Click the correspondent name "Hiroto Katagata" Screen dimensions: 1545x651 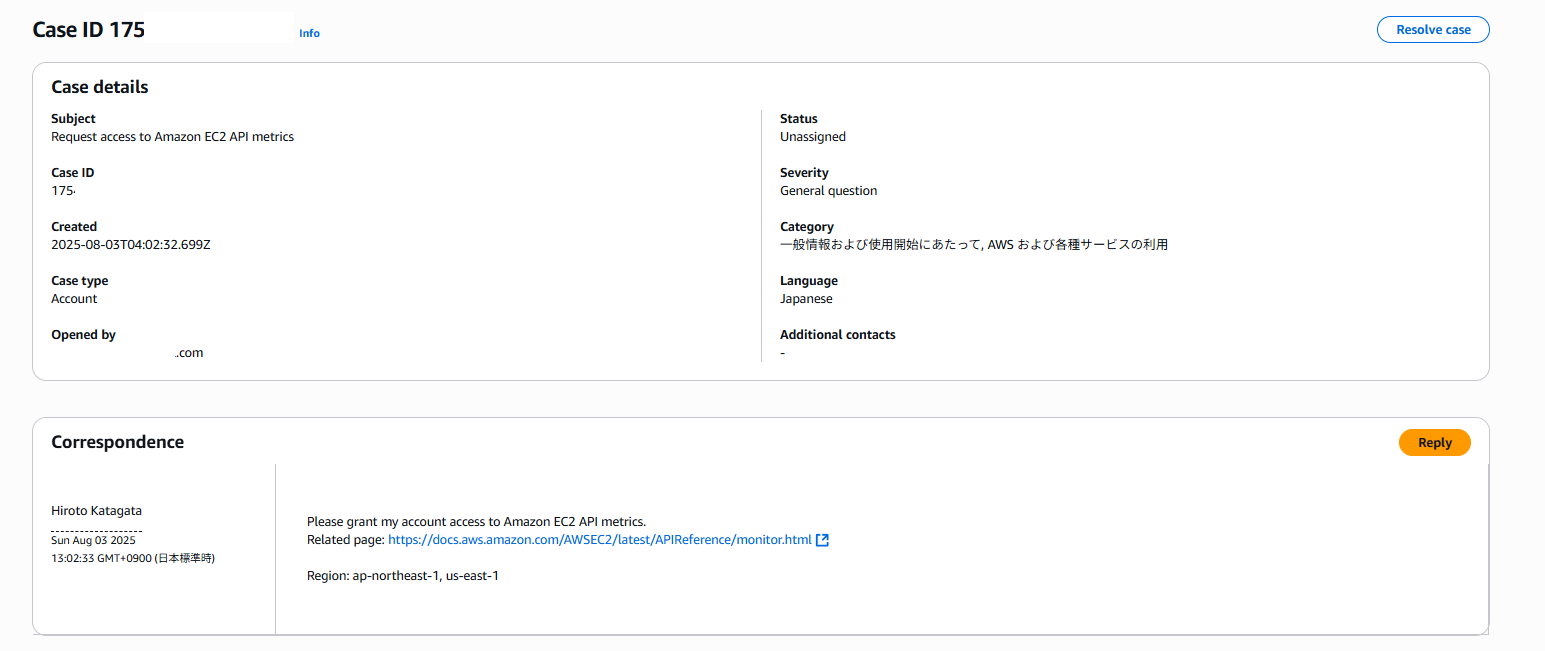point(96,511)
